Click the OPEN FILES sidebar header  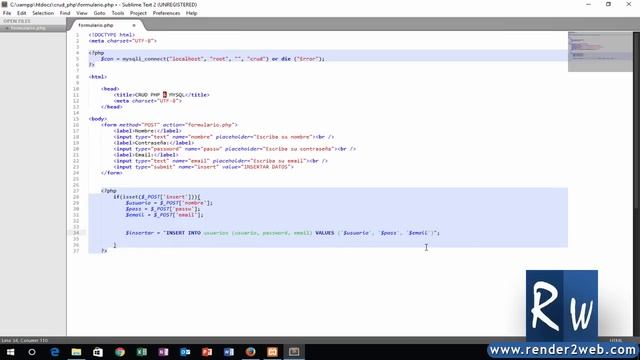click(x=17, y=21)
